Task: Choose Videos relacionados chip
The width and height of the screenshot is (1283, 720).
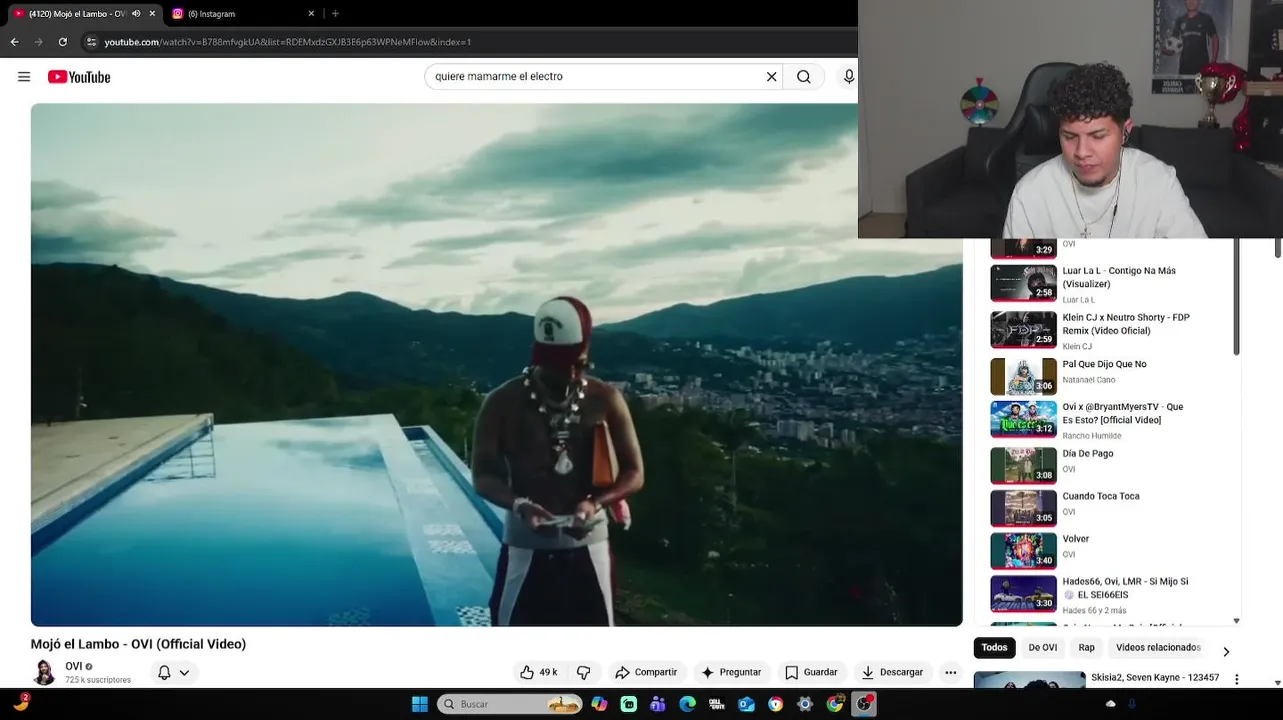Action: pyautogui.click(x=1158, y=647)
